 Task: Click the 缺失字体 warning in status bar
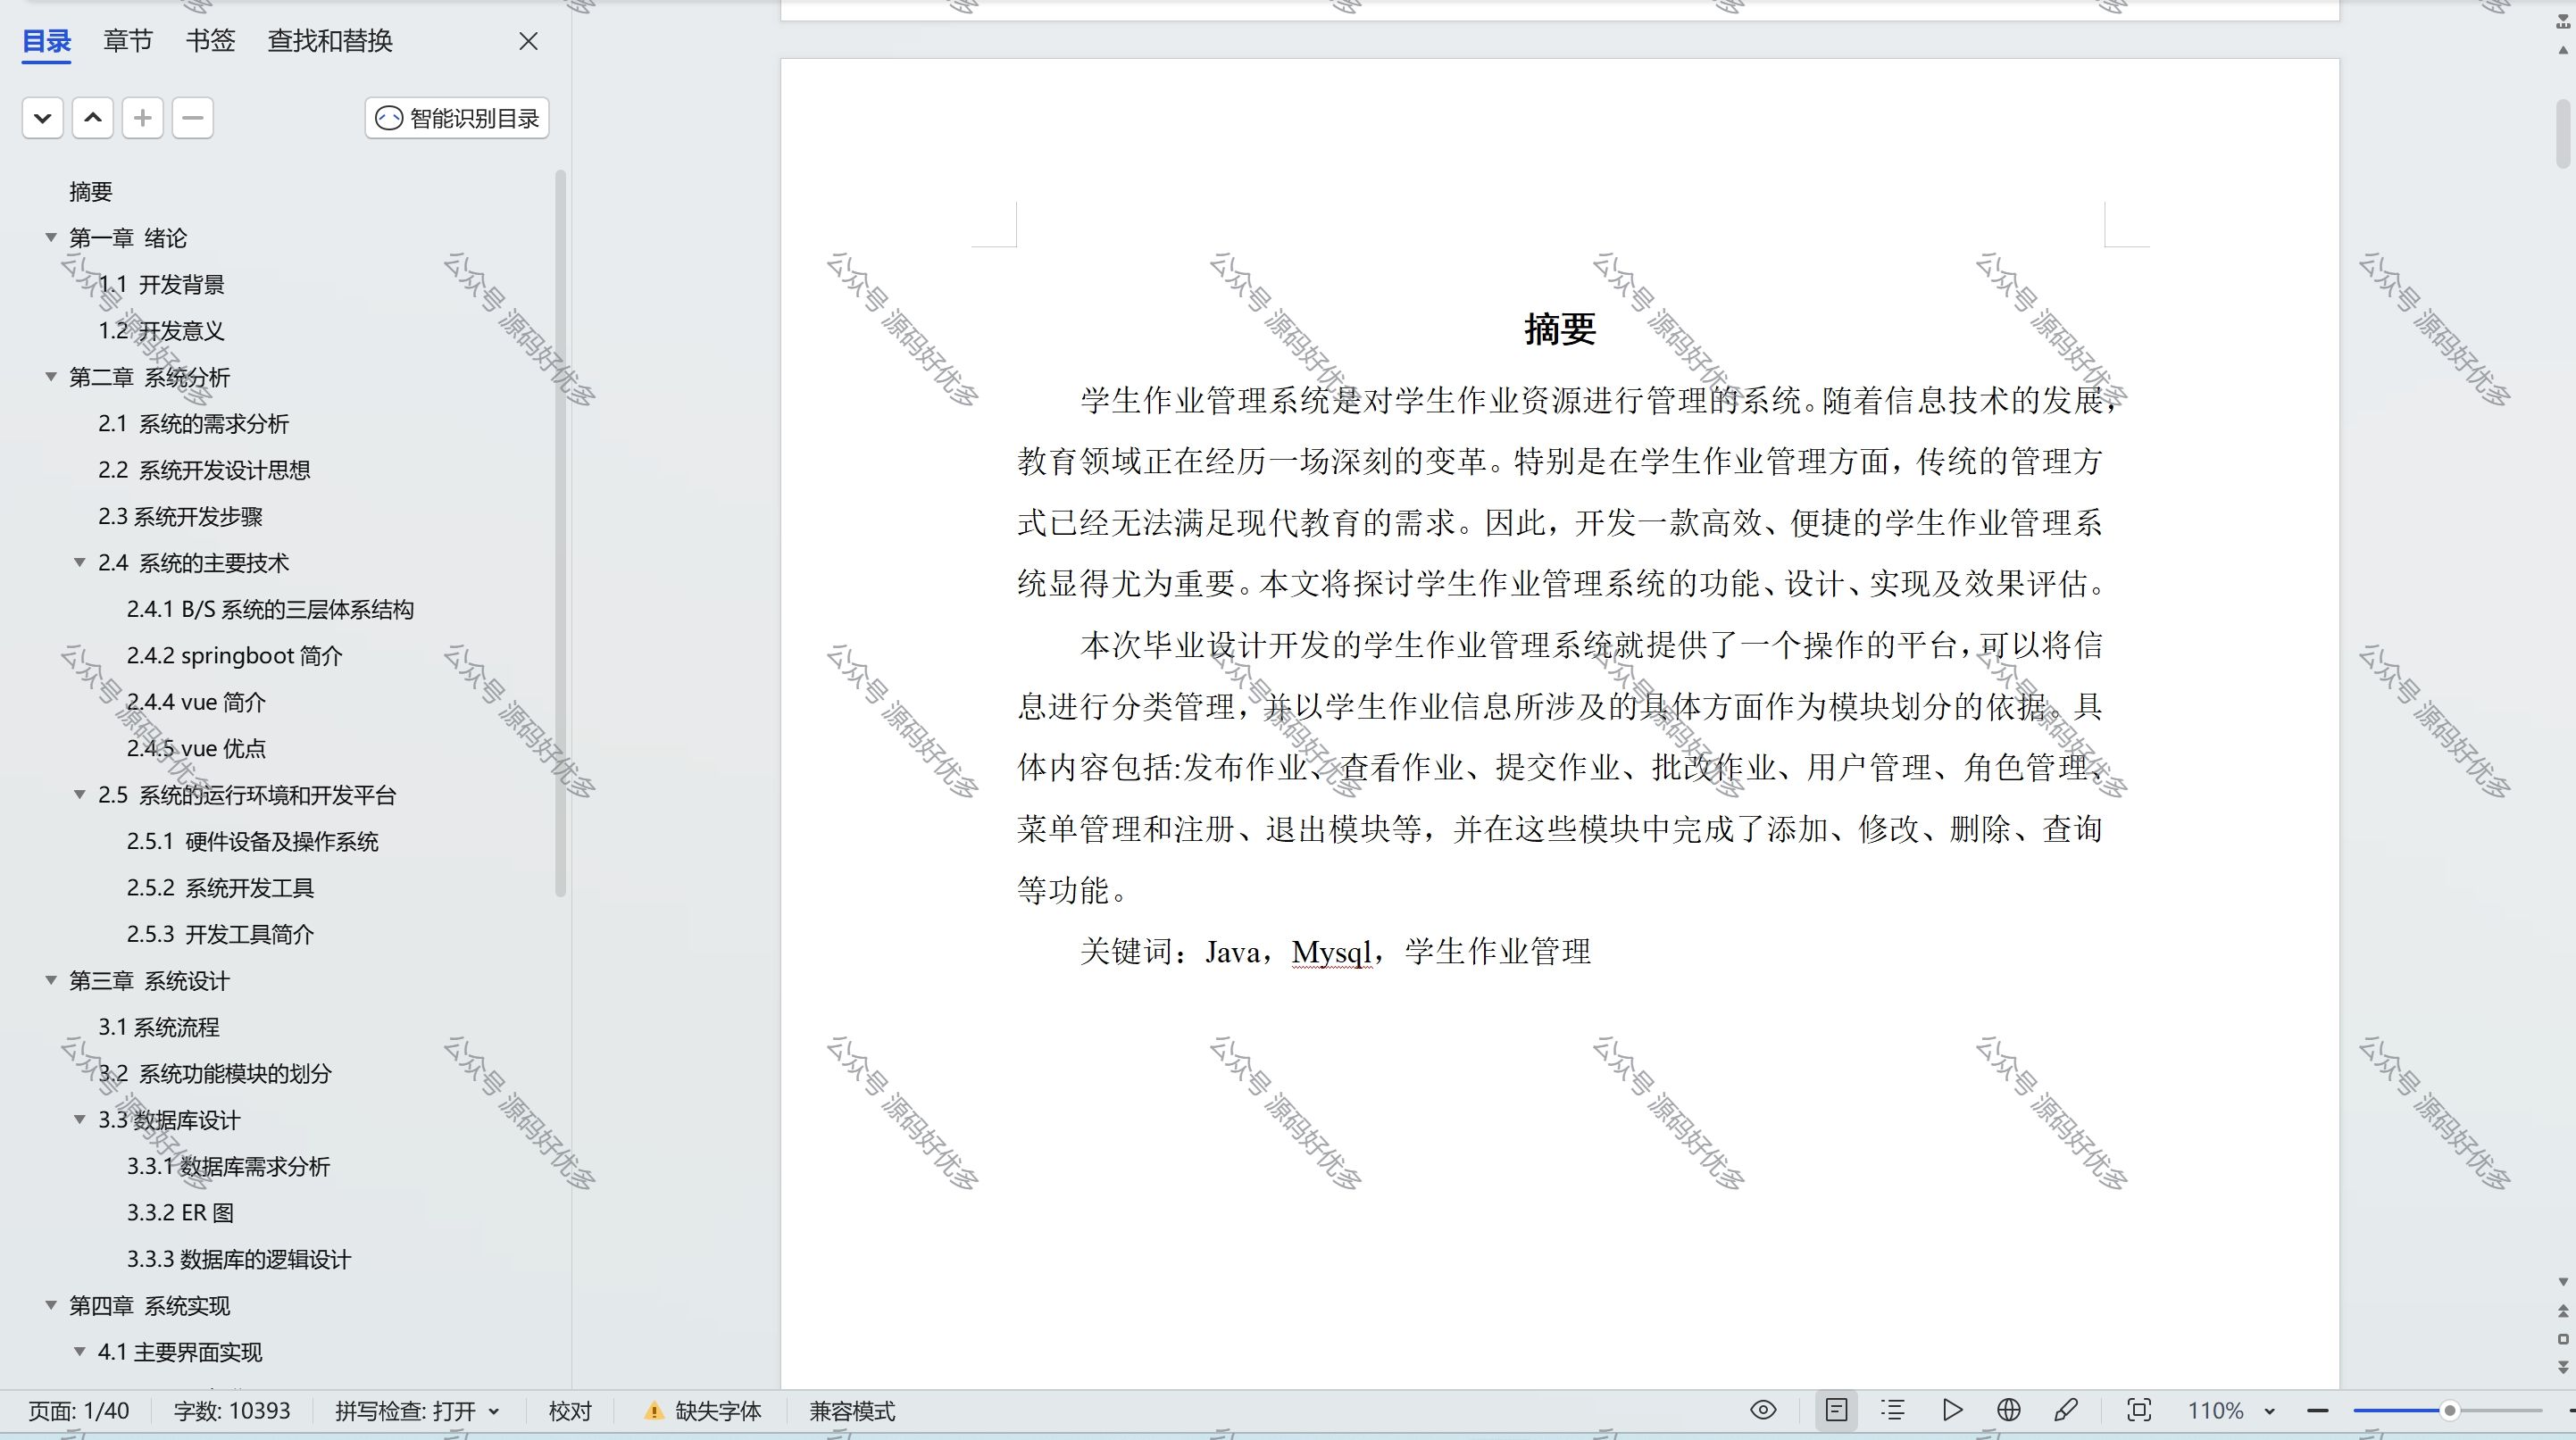pyautogui.click(x=704, y=1411)
